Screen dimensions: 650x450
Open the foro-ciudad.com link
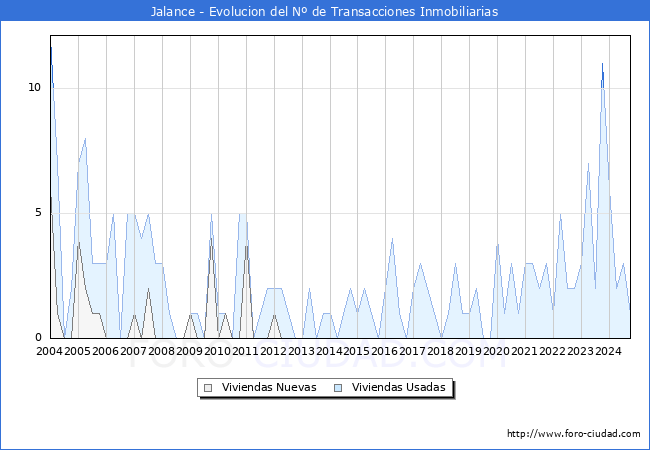coord(573,434)
